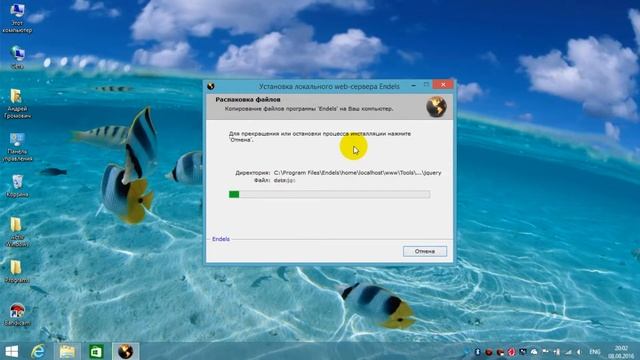The height and width of the screenshot is (360, 640).
Task: Click the ENG language indicator
Action: (x=595, y=352)
